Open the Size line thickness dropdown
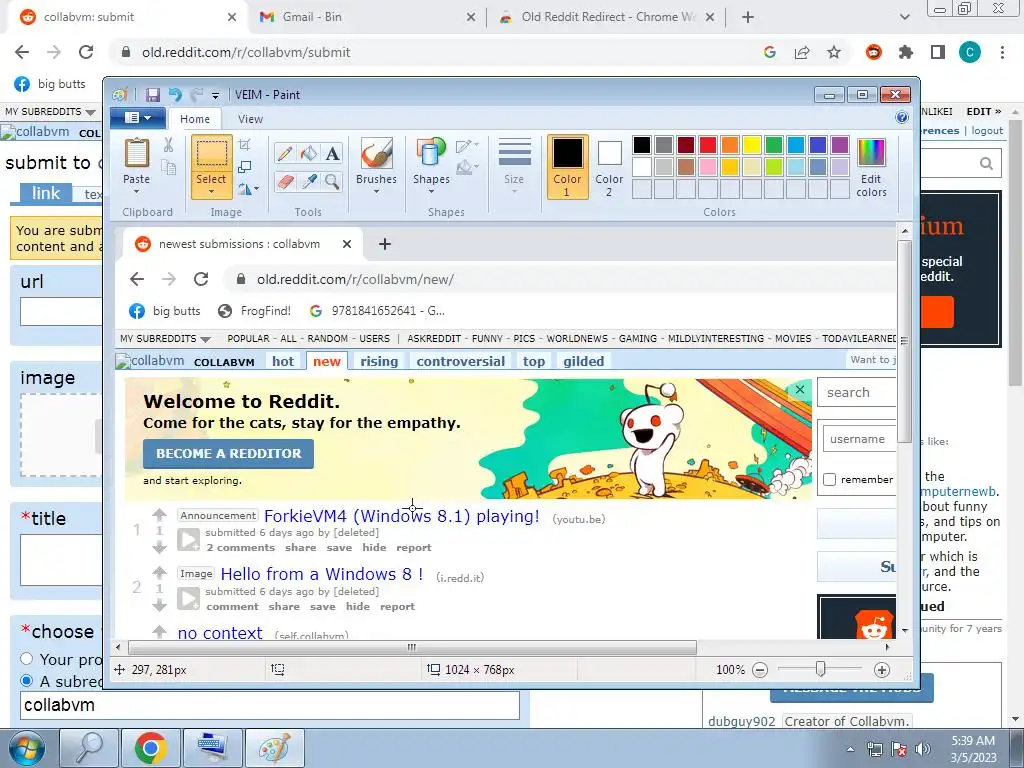 point(514,166)
